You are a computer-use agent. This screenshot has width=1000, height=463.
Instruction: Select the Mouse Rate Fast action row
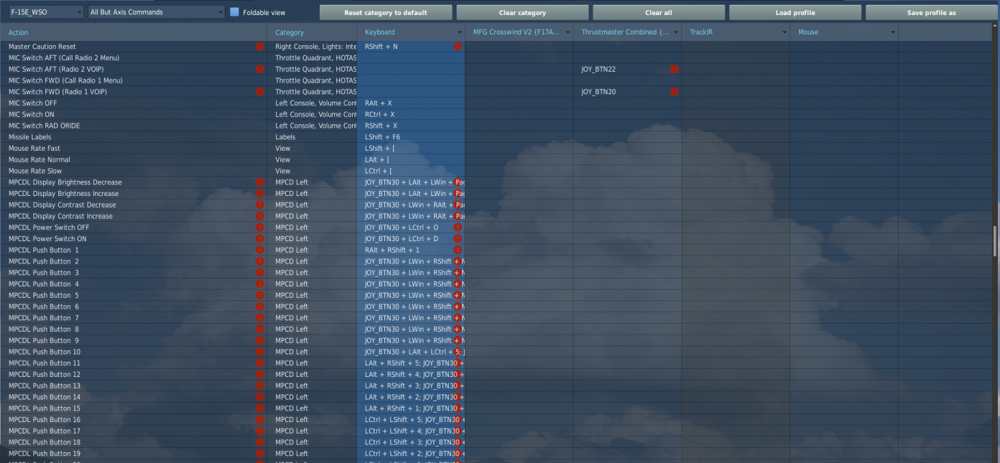(x=133, y=148)
